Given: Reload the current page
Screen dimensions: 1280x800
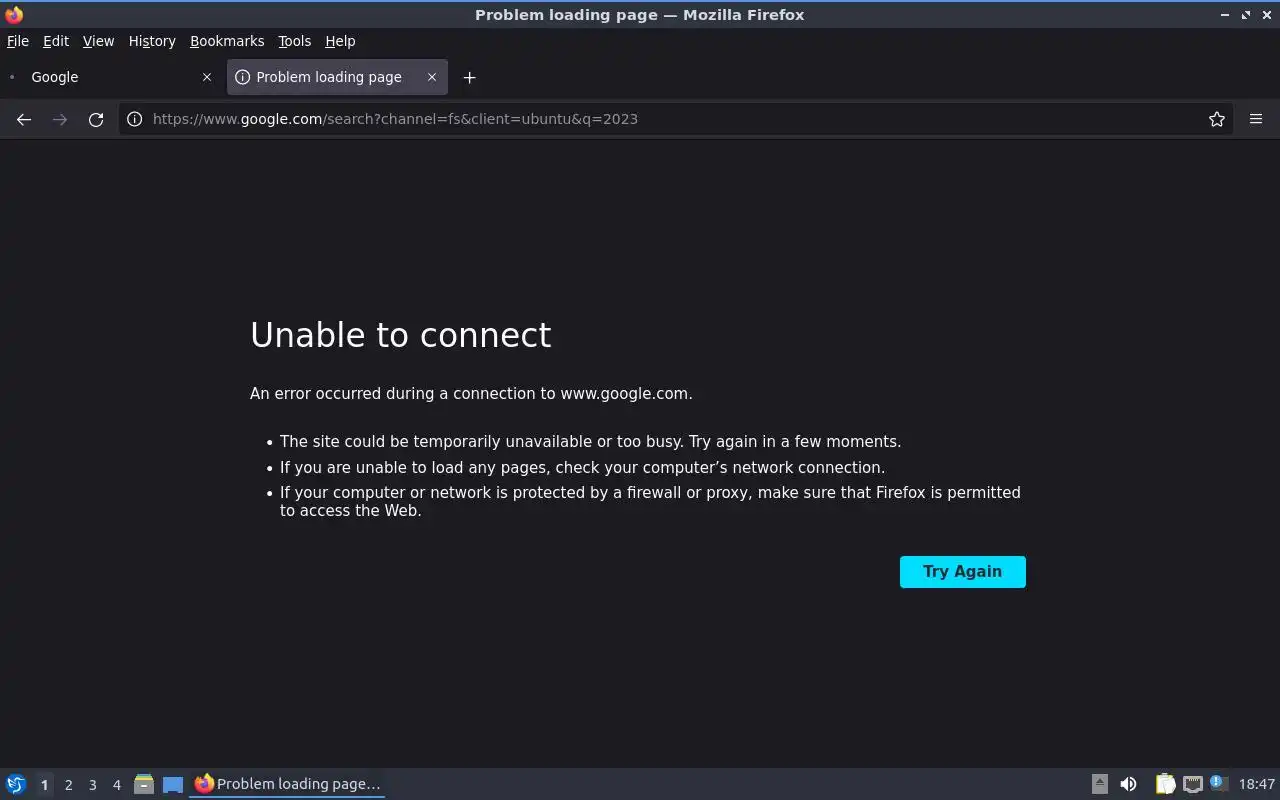Looking at the screenshot, I should click(96, 119).
